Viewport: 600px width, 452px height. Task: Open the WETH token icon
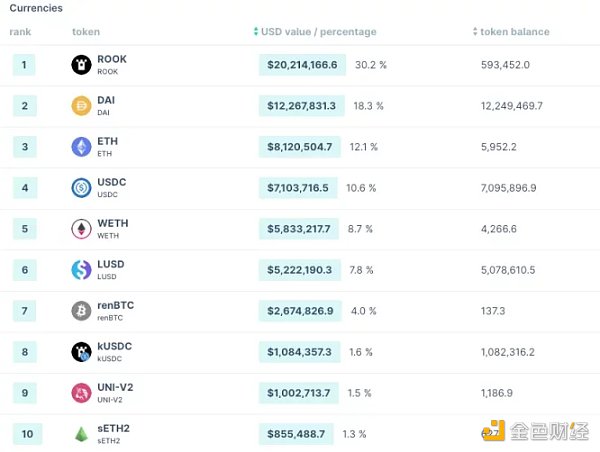click(x=81, y=229)
